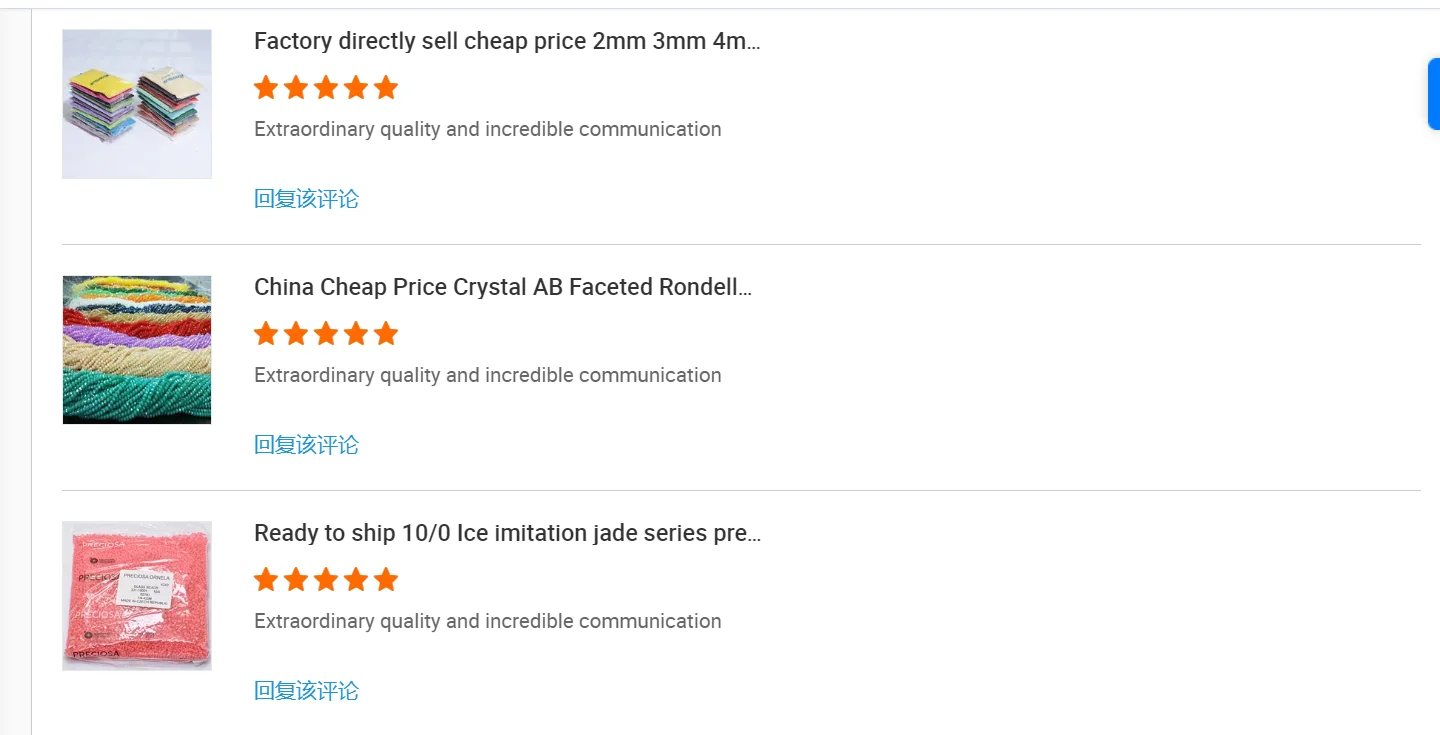Image resolution: width=1440 pixels, height=735 pixels.
Task: Open the "Factory directly sell cheap price" product title
Action: click(507, 41)
